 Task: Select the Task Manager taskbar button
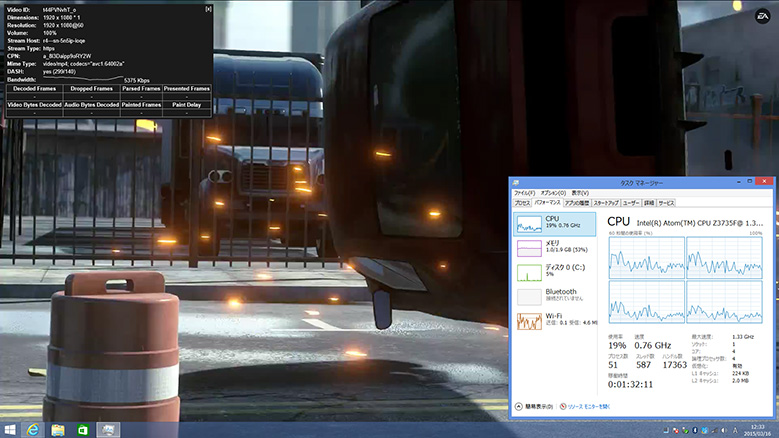[108, 430]
